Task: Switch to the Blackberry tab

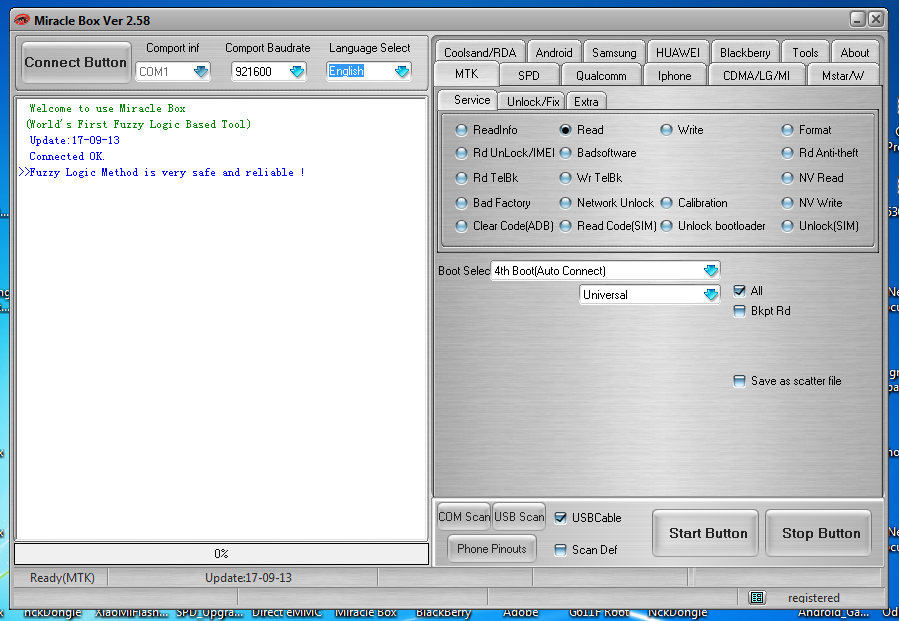Action: pos(745,52)
